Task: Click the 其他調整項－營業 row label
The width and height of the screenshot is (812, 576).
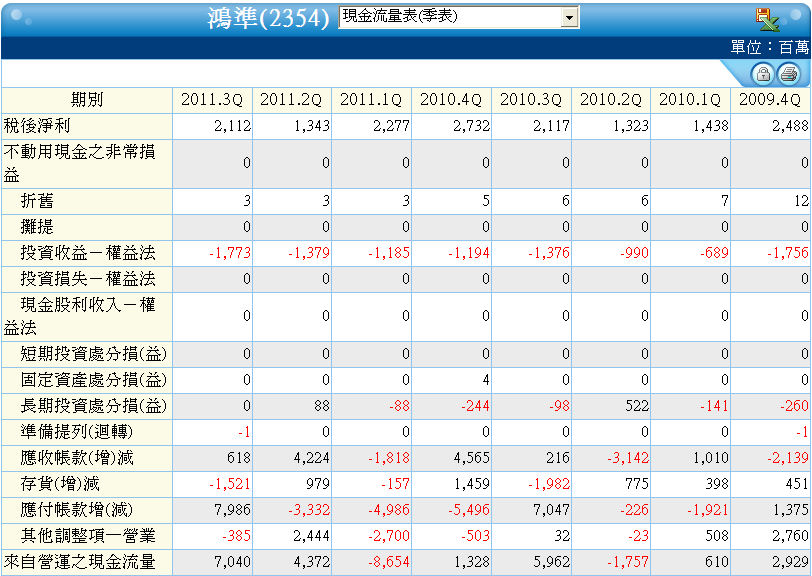Action: (88, 536)
